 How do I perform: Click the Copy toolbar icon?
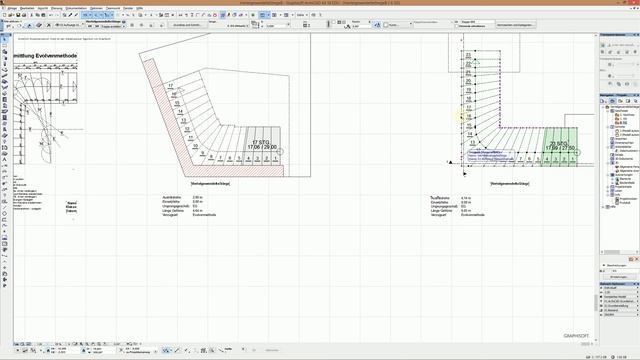coord(37,15)
